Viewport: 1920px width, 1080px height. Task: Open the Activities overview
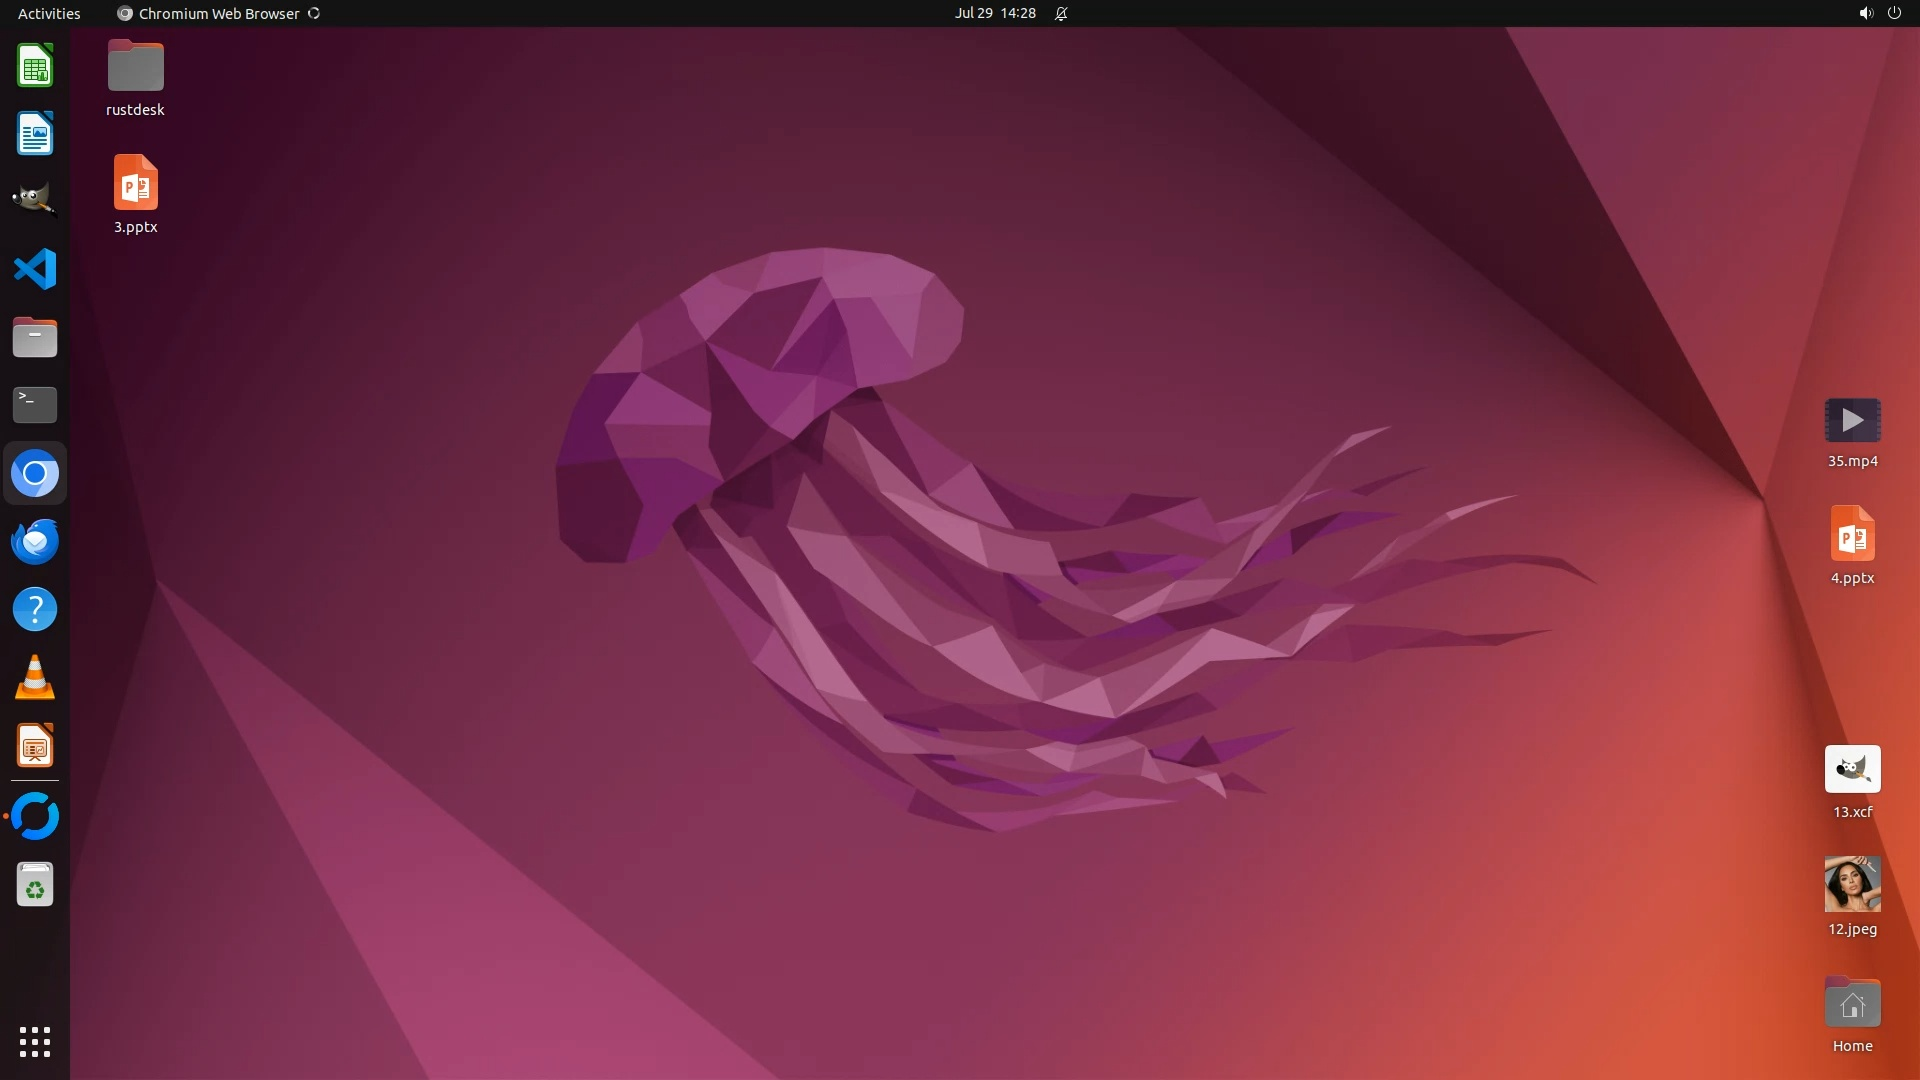pyautogui.click(x=49, y=13)
